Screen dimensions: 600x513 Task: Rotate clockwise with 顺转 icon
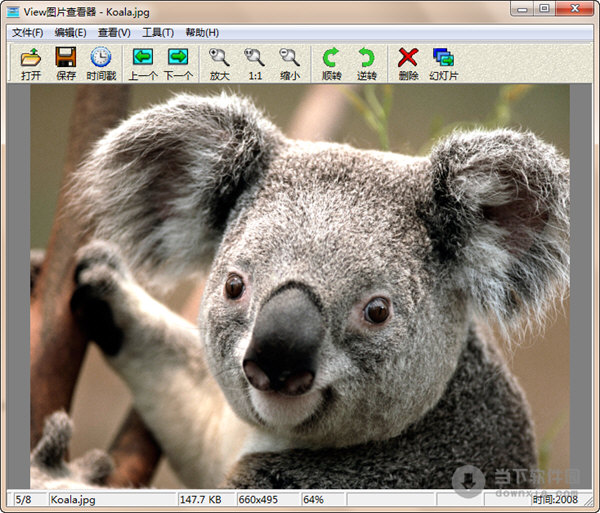331,57
